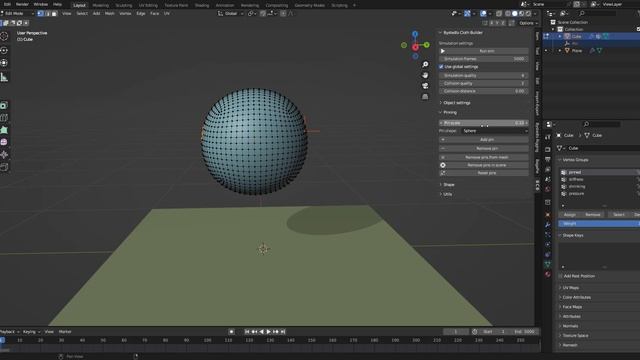Enable solid viewport shading mode
Screen dimensions: 640x360
point(515,13)
